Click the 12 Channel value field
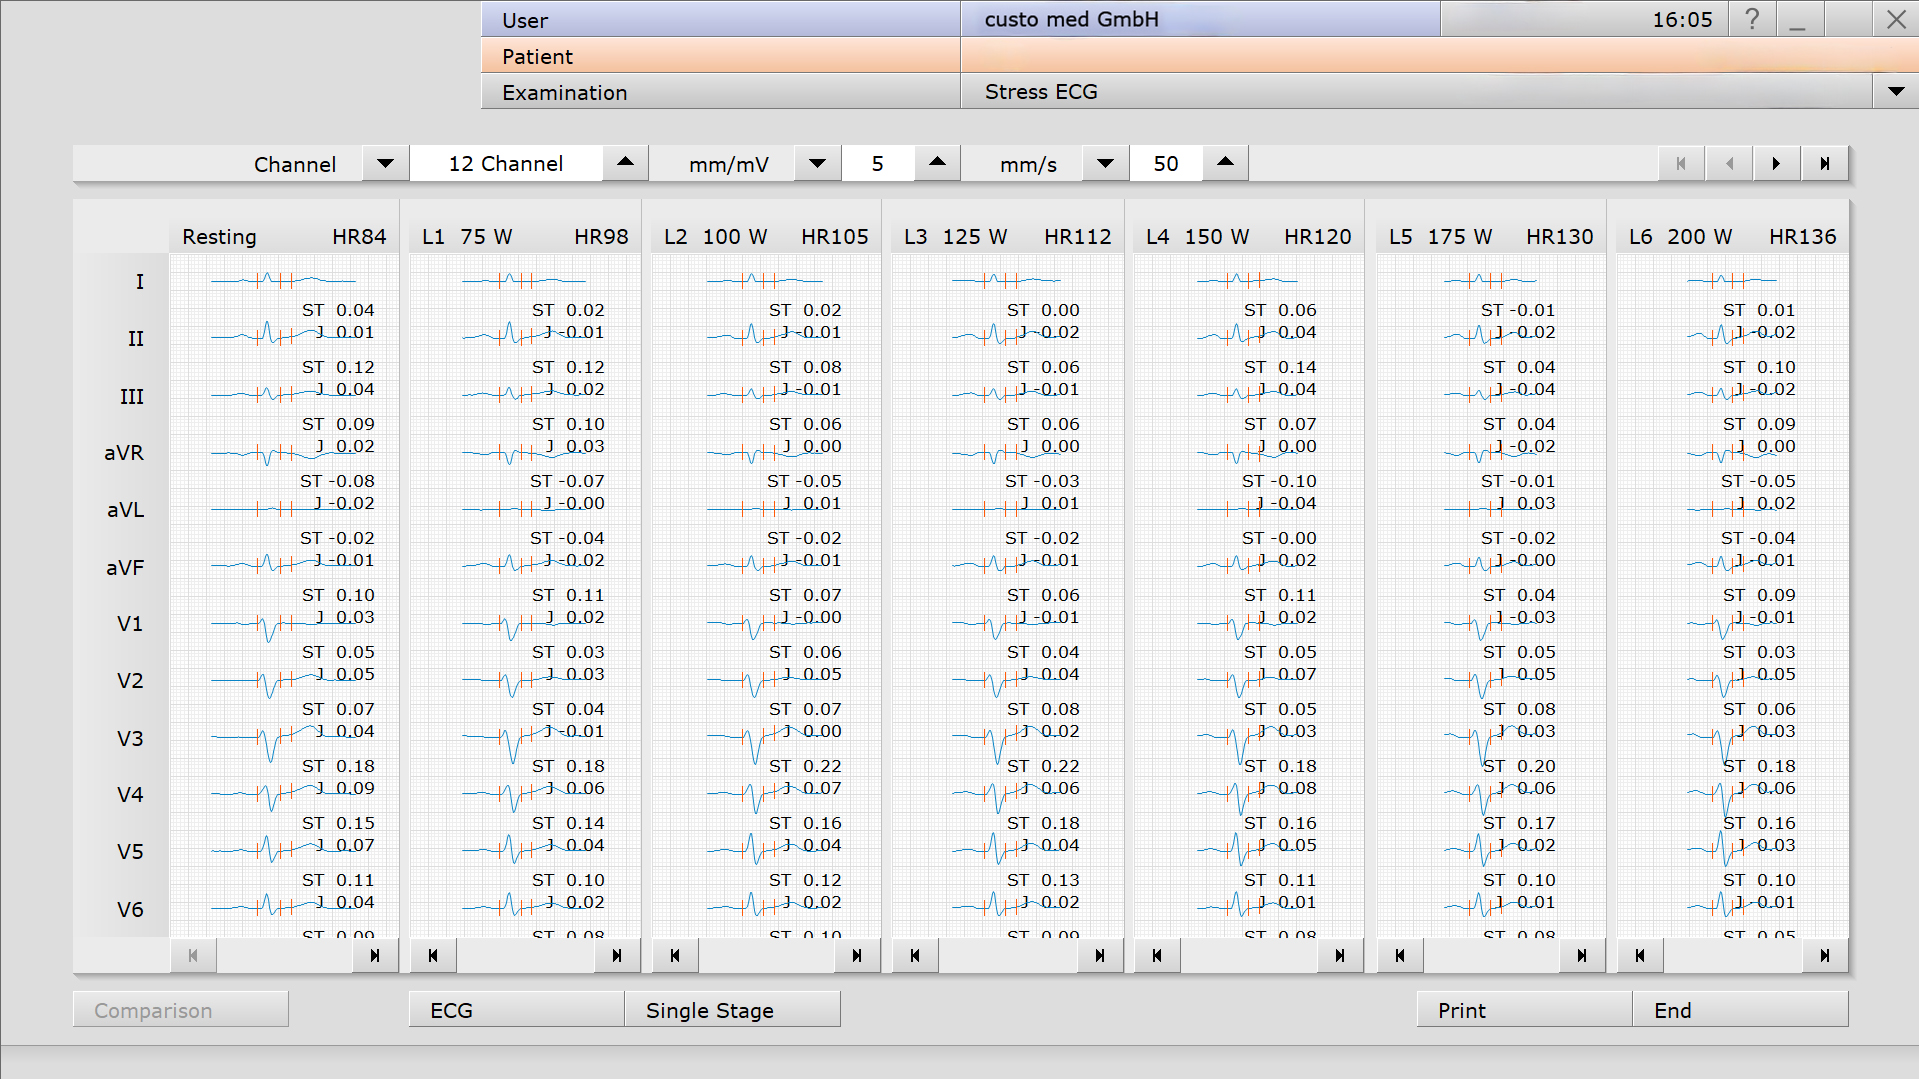 coord(506,163)
